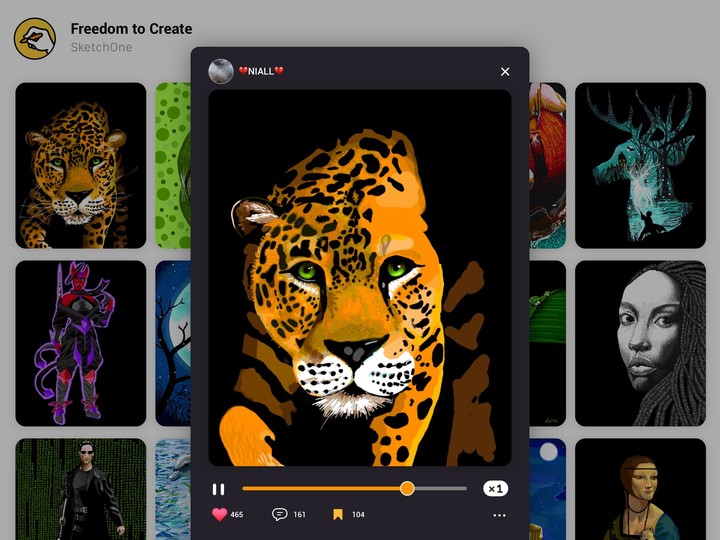This screenshot has width=720, height=540.
Task: Open the green leaf frog thumbnail
Action: click(548, 343)
